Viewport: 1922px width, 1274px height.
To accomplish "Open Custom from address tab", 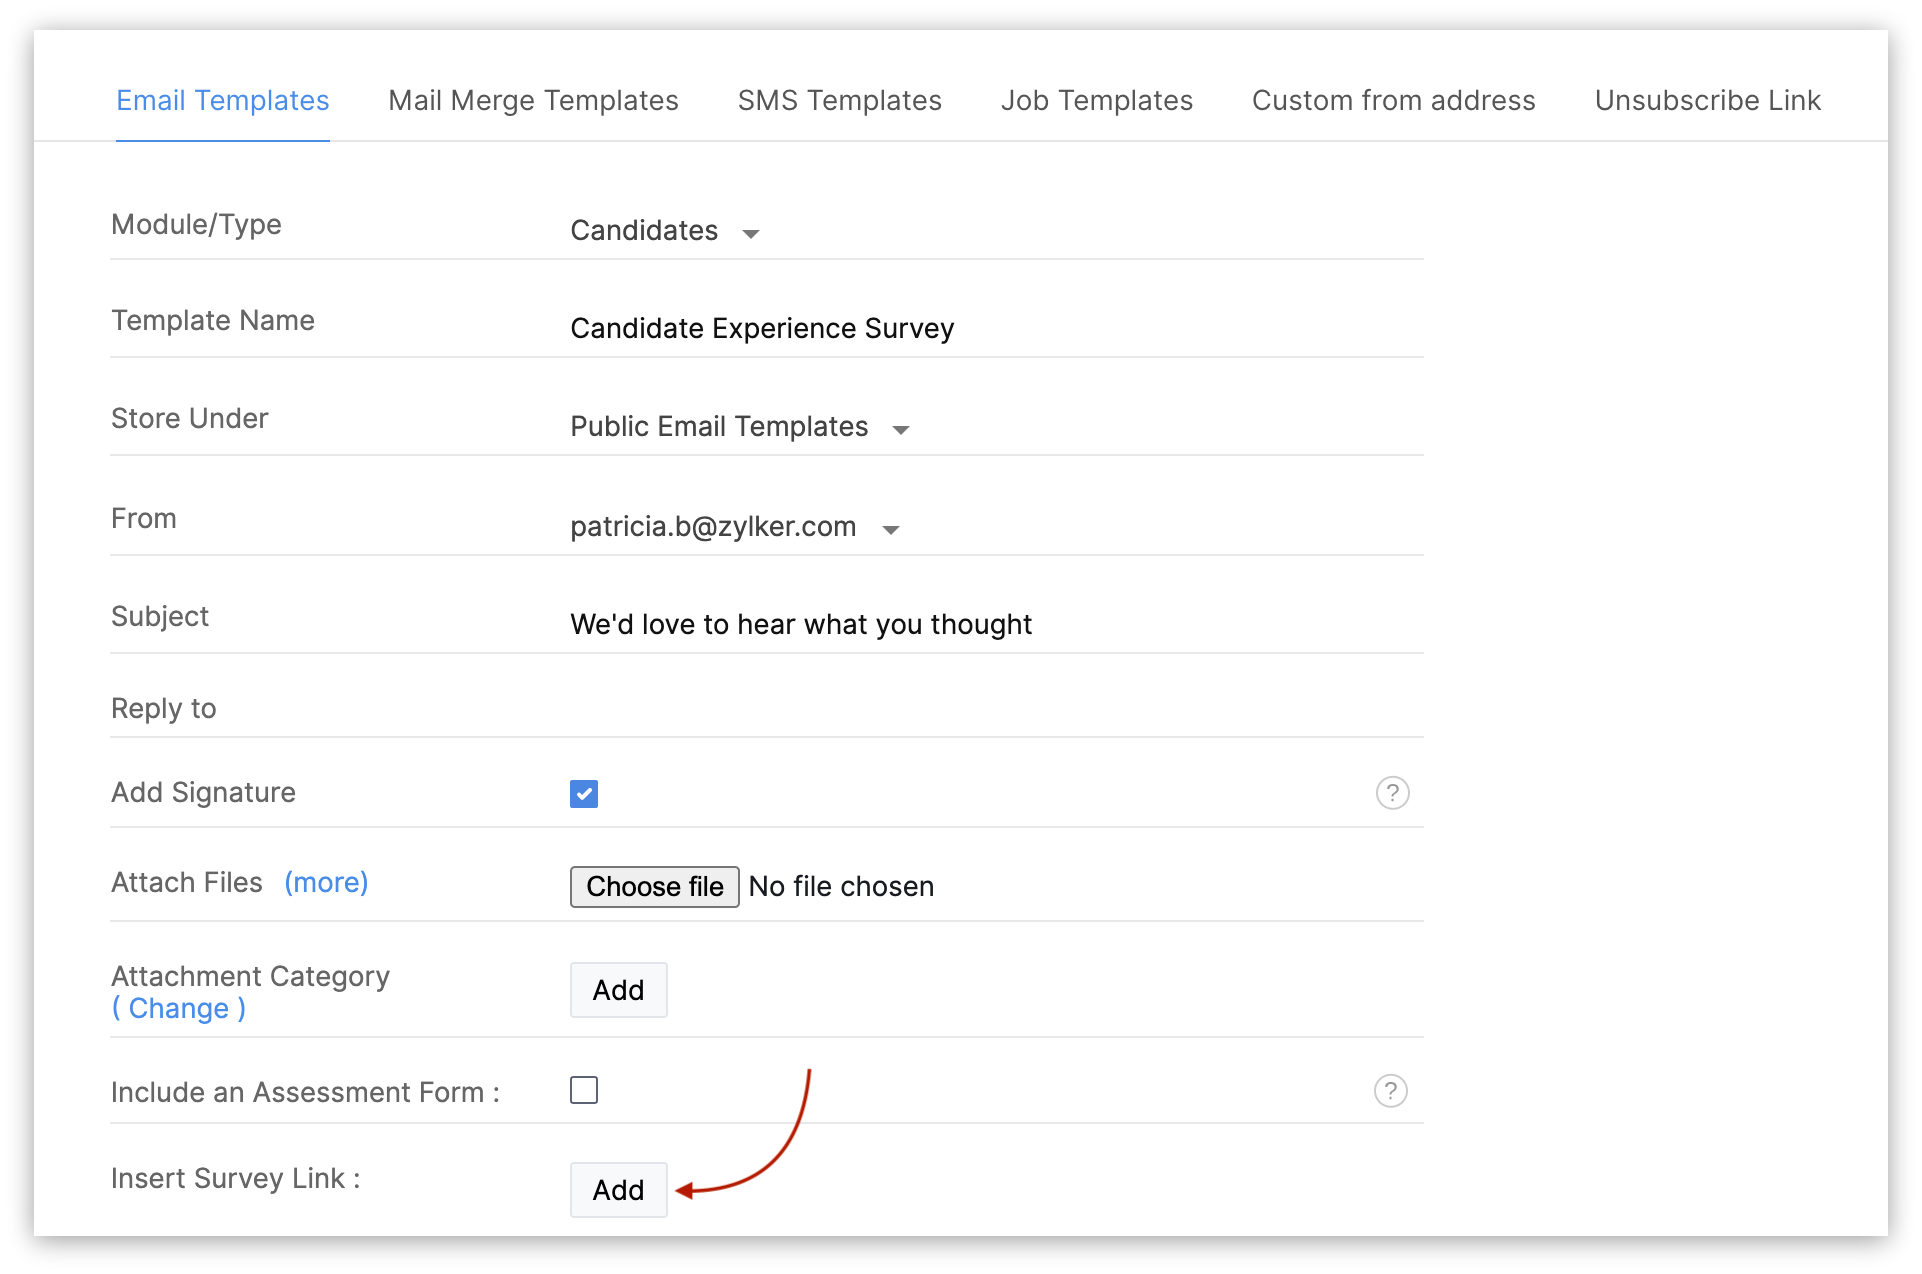I will coord(1393,101).
